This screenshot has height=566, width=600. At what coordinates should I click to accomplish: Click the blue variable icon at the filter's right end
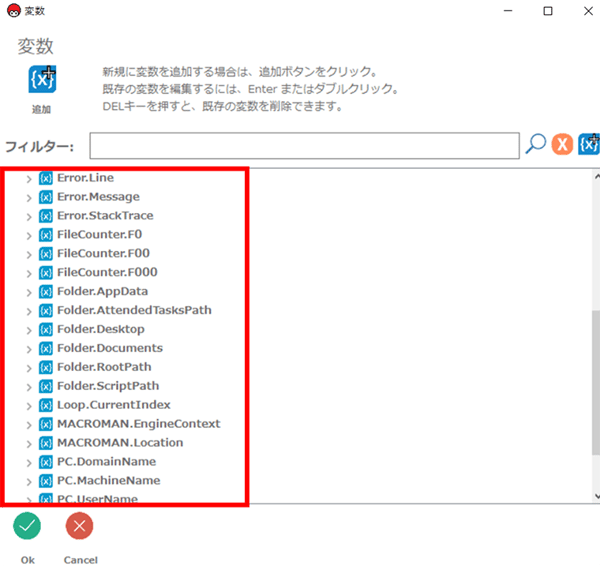pyautogui.click(x=589, y=144)
